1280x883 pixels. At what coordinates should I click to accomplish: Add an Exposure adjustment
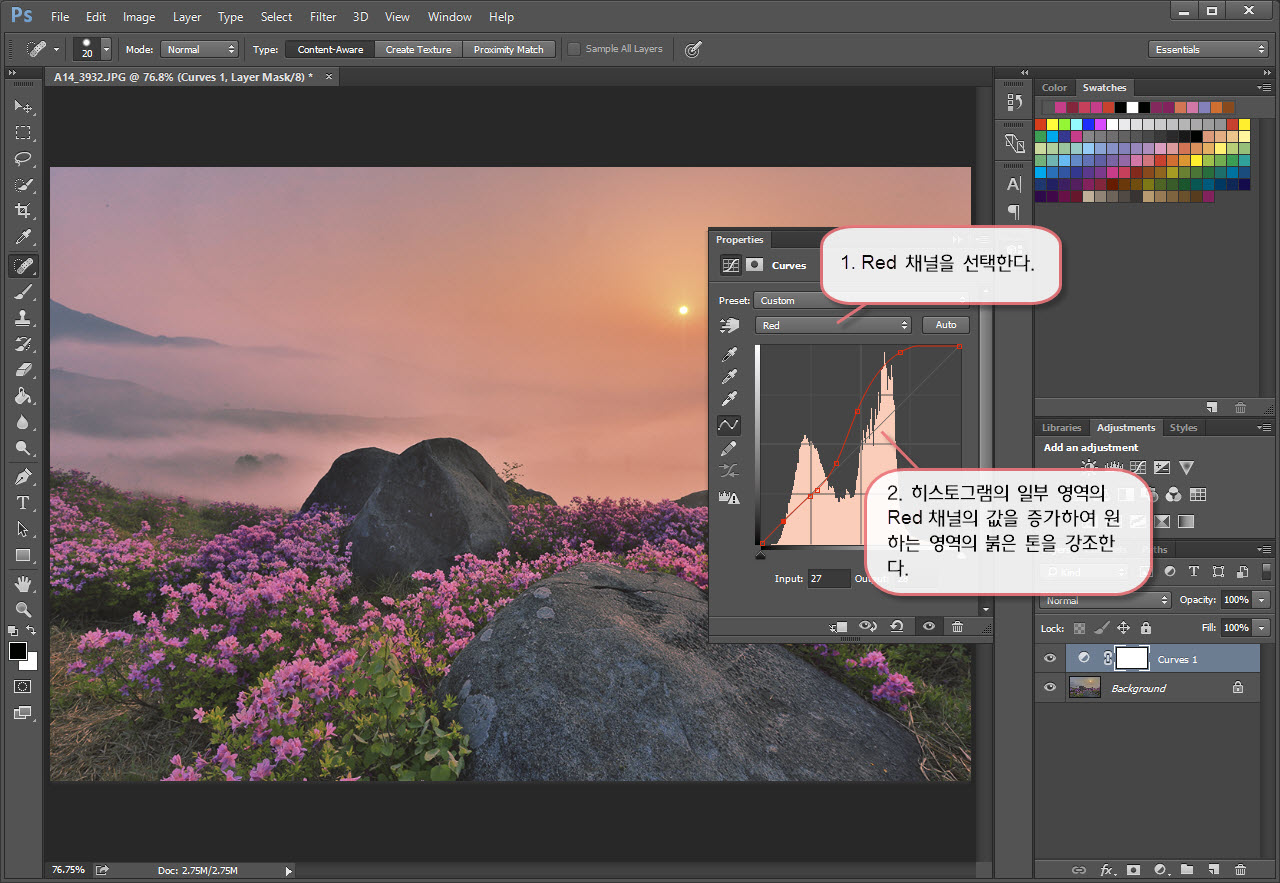click(1162, 467)
